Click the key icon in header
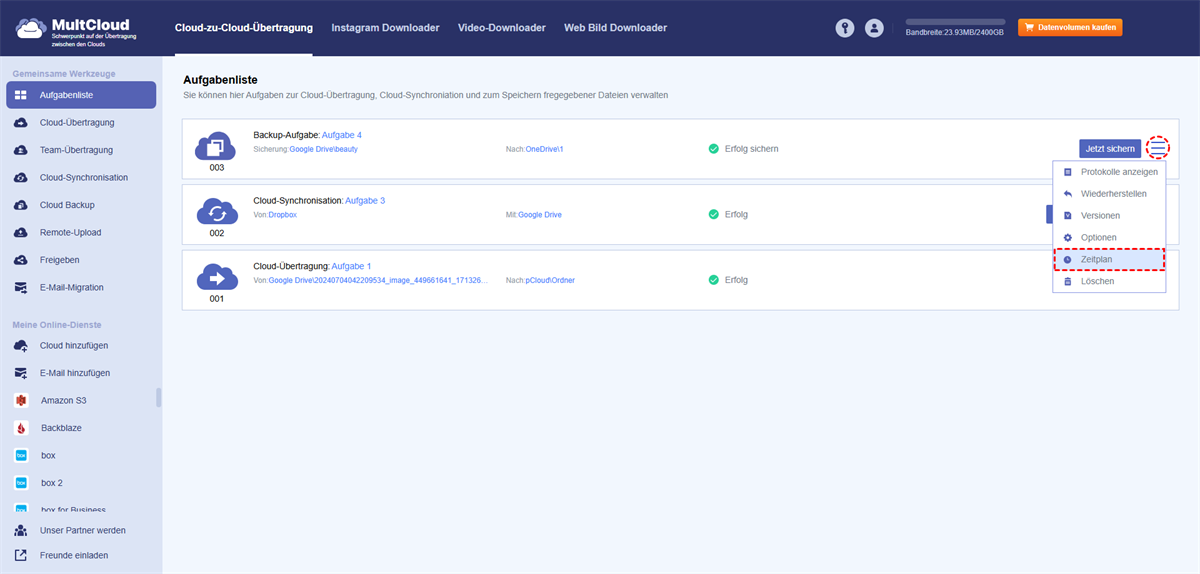1200x574 pixels. [845, 28]
